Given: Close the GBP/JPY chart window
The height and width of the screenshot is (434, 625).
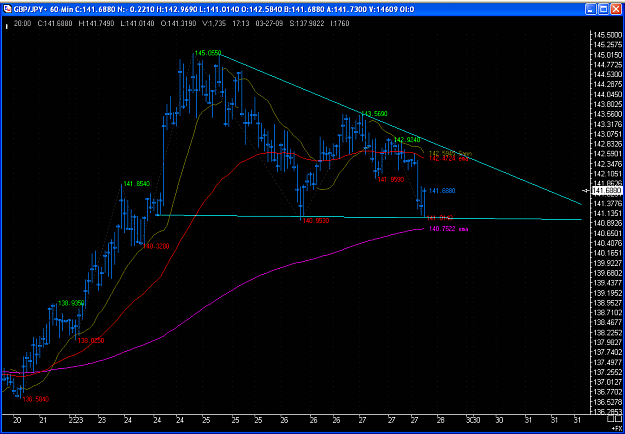Looking at the screenshot, I should tap(615, 9).
